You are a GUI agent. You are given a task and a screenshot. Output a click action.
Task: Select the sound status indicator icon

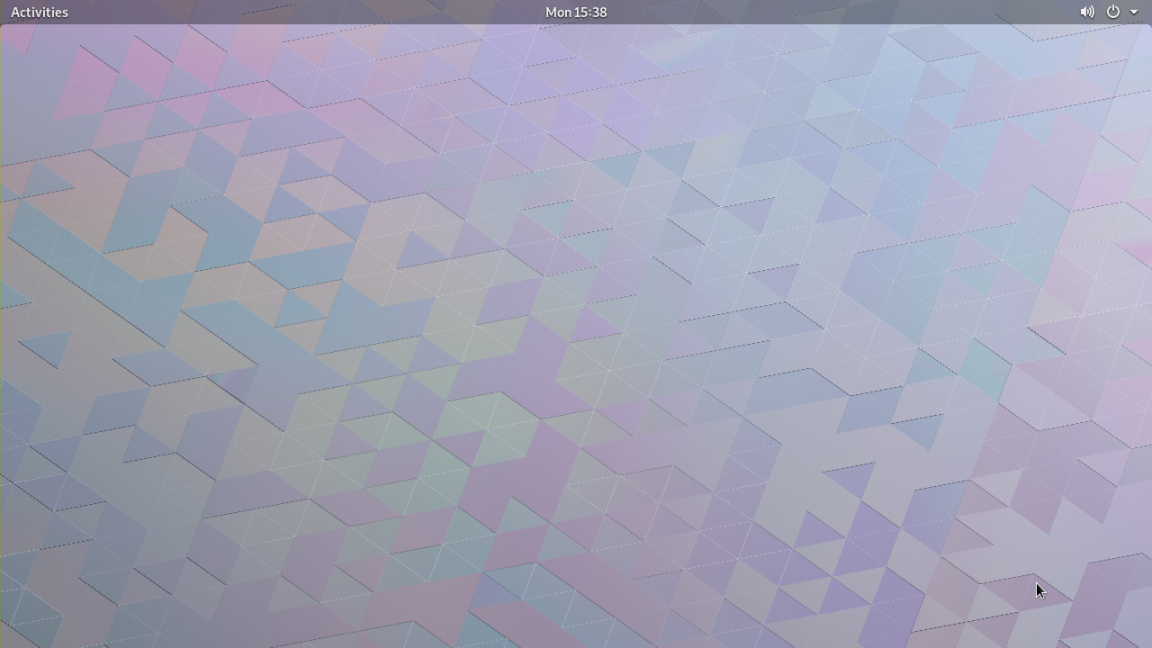(1086, 12)
